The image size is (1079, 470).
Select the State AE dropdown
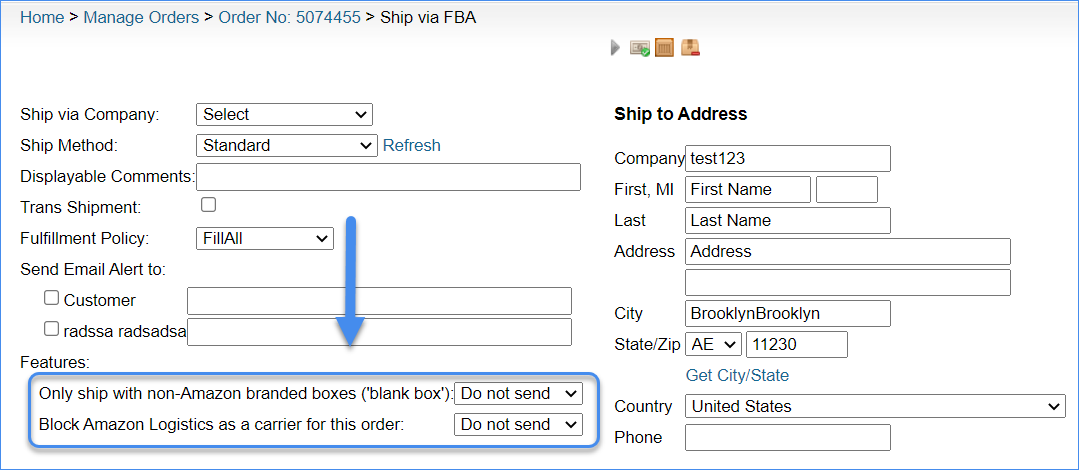(714, 344)
